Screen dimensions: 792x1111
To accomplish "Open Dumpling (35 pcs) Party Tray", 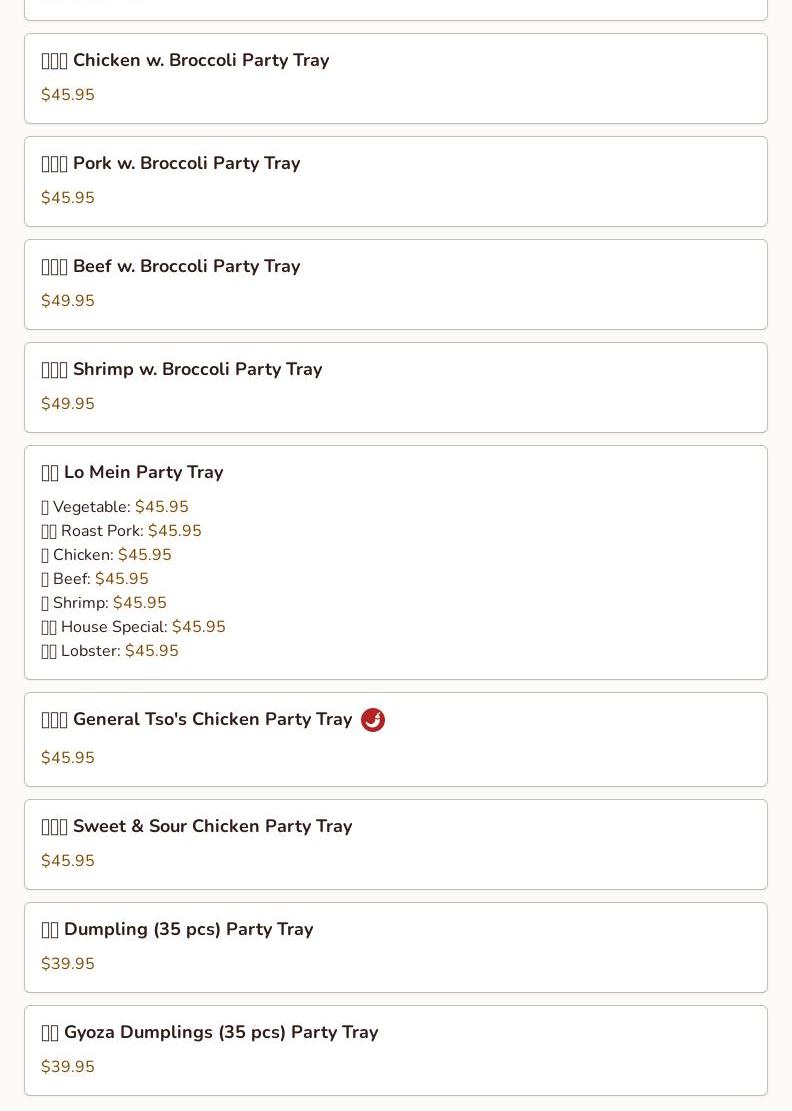I will coord(188,930).
